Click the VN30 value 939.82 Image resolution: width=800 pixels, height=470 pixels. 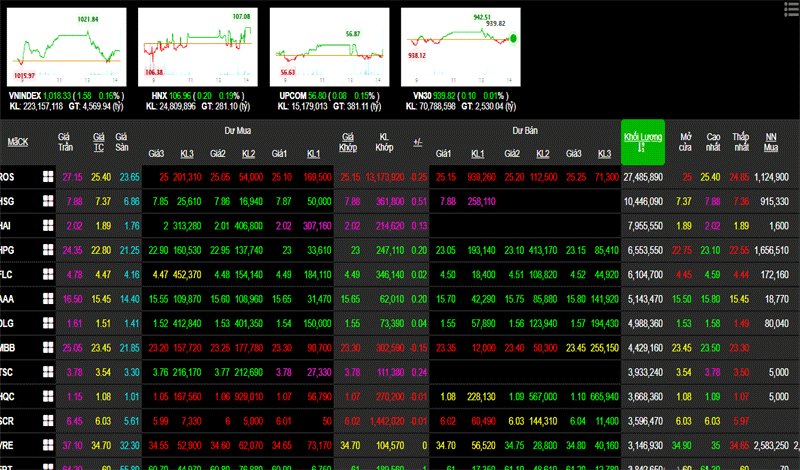[x=444, y=96]
